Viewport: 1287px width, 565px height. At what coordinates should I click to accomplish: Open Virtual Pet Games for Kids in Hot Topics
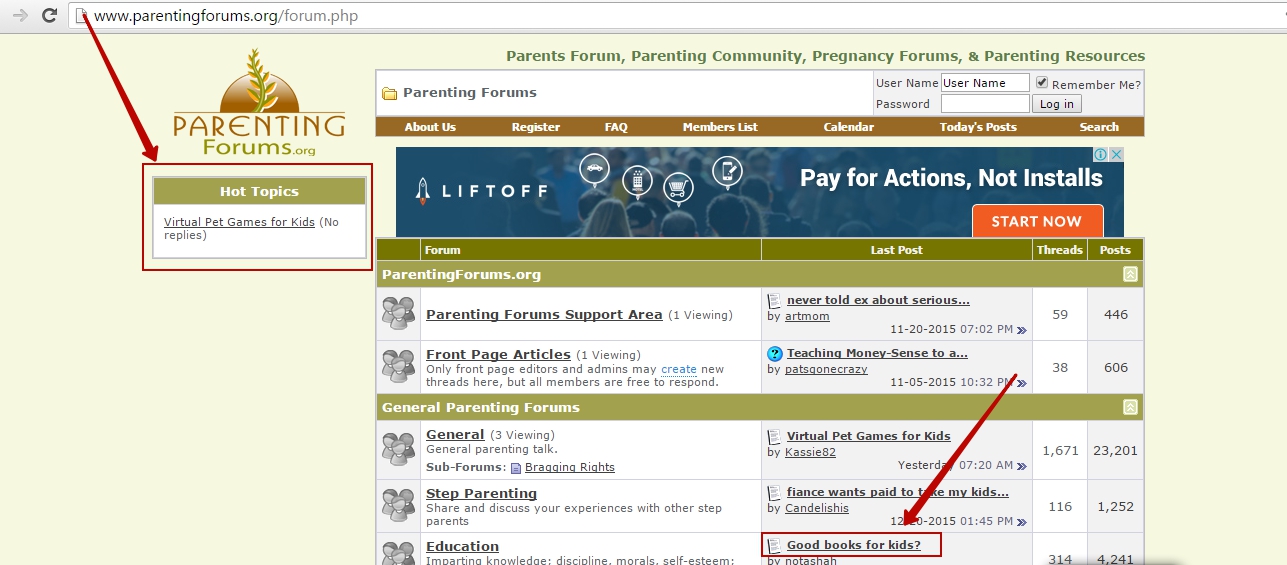tap(239, 222)
